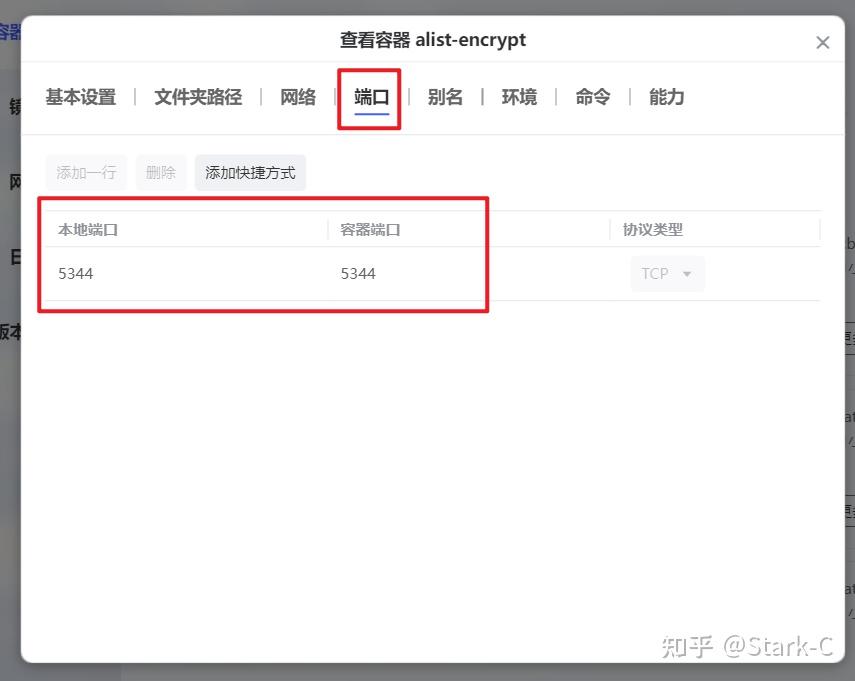Open the TCP combo box in the table row
The width and height of the screenshot is (855, 681).
667,273
